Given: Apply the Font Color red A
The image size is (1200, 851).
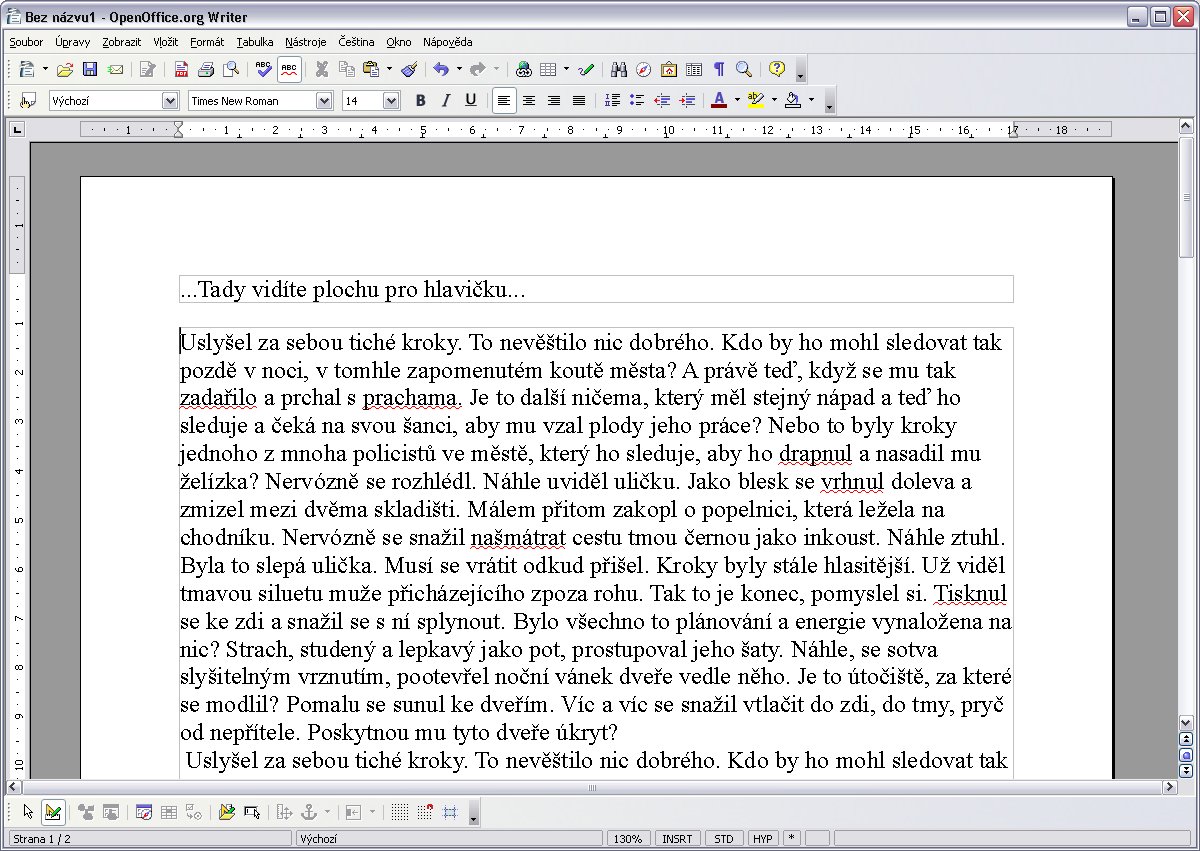Looking at the screenshot, I should point(719,100).
